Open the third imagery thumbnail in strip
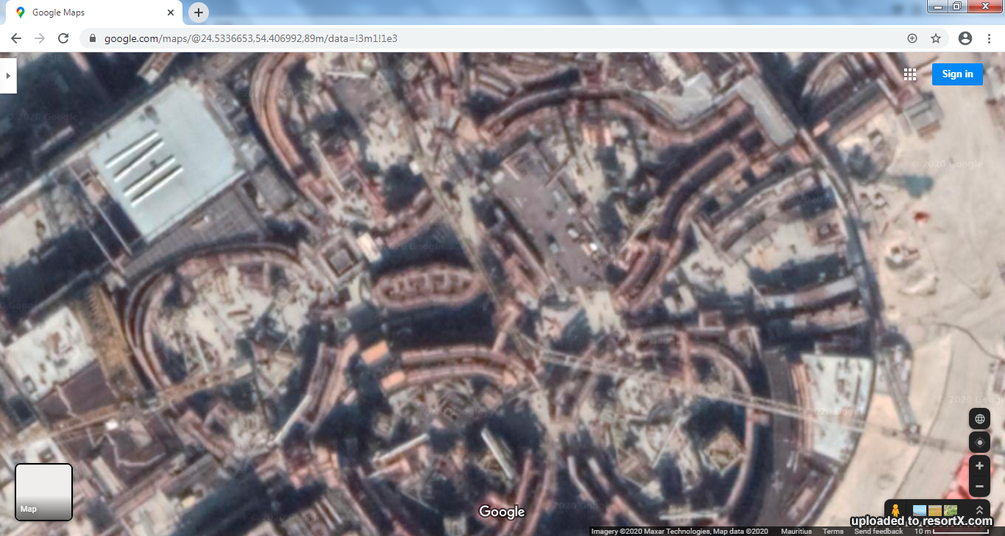The image size is (1005, 536). (951, 511)
